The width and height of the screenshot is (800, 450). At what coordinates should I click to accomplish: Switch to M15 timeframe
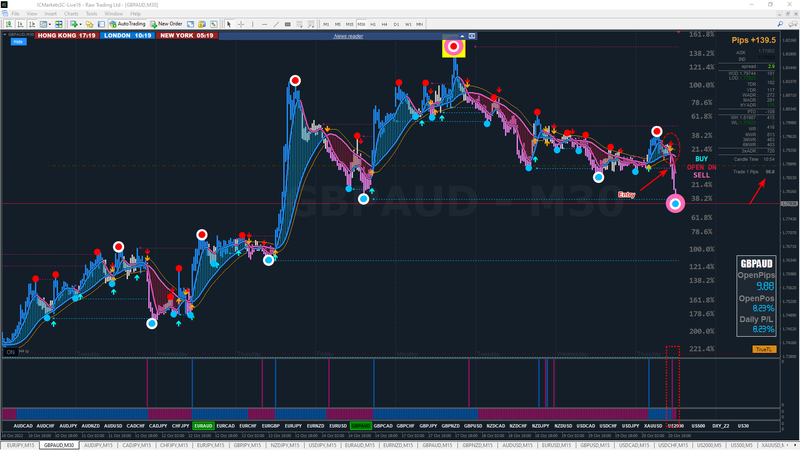(x=349, y=24)
